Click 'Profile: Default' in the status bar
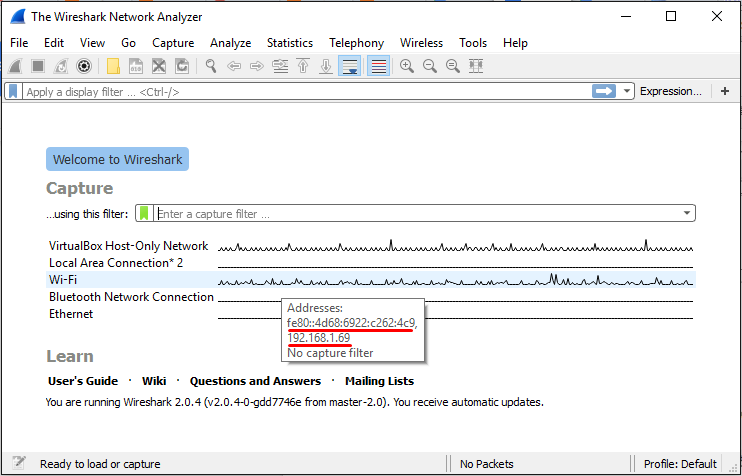742x476 pixels. 680,464
